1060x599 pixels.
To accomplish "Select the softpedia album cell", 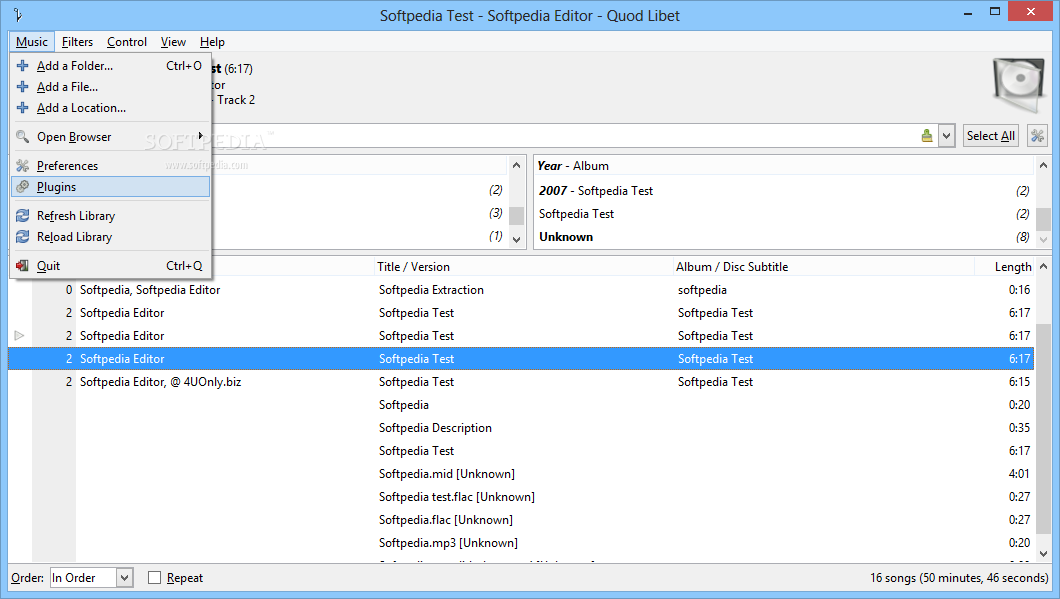I will tap(702, 289).
